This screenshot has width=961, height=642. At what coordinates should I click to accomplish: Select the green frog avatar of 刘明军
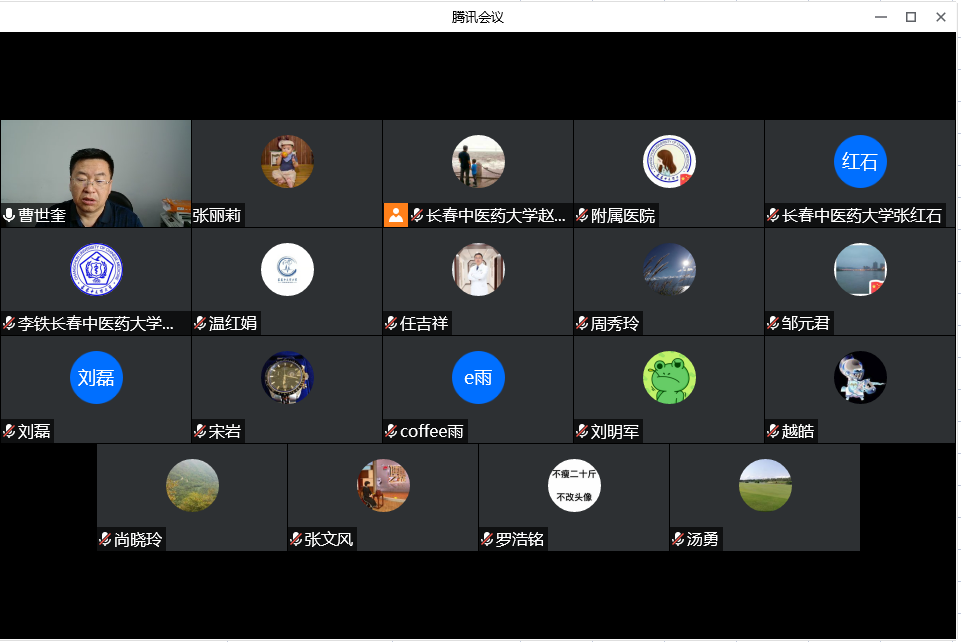click(x=669, y=377)
